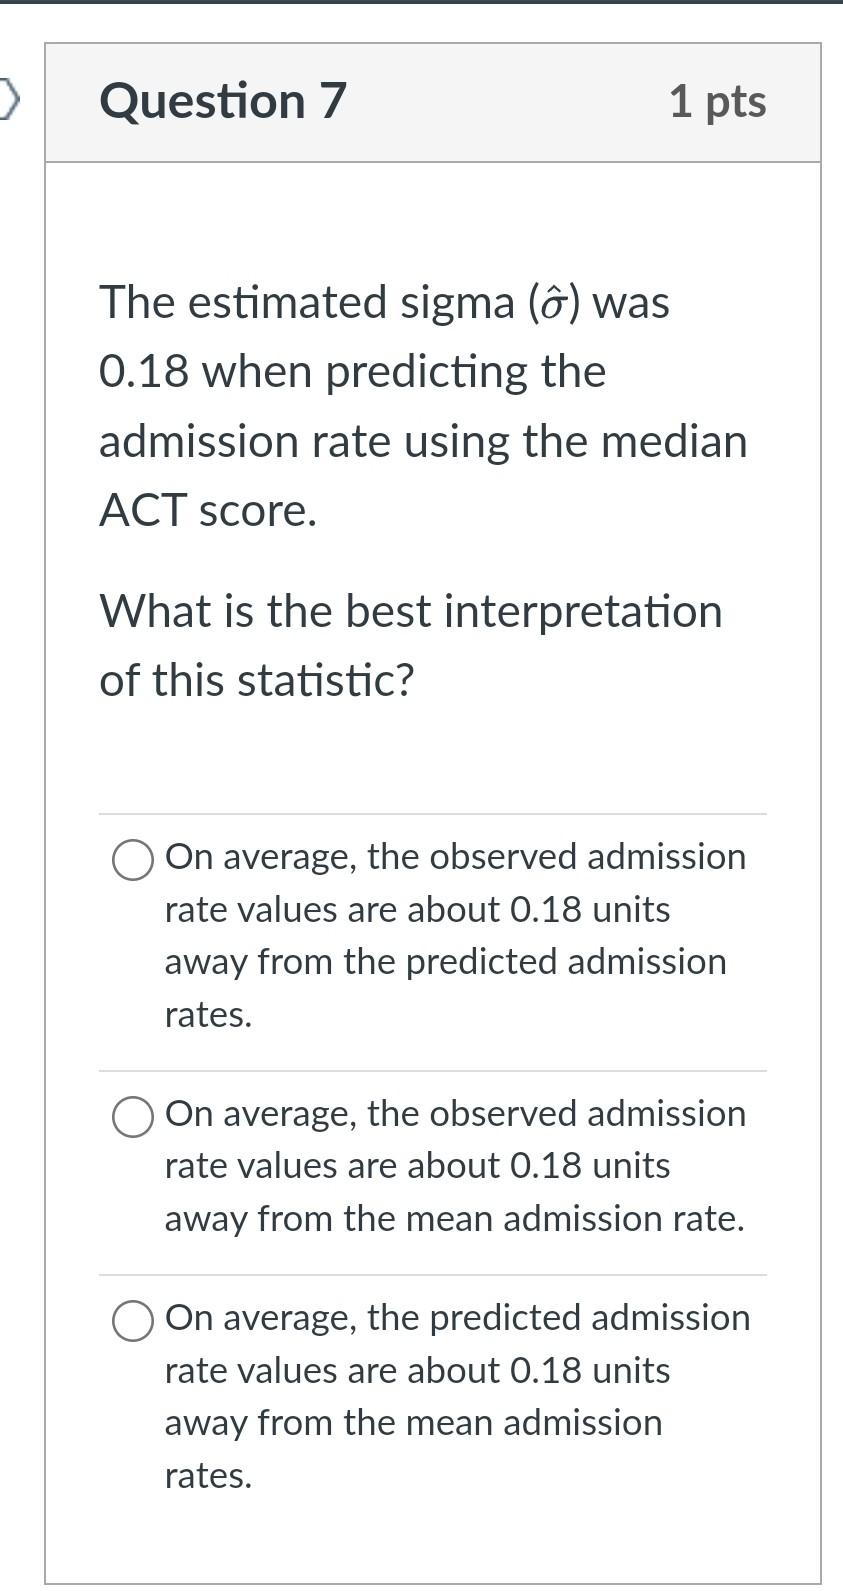Click the word "rates." ending the first answer
The image size is (843, 1591).
[x=208, y=1015]
